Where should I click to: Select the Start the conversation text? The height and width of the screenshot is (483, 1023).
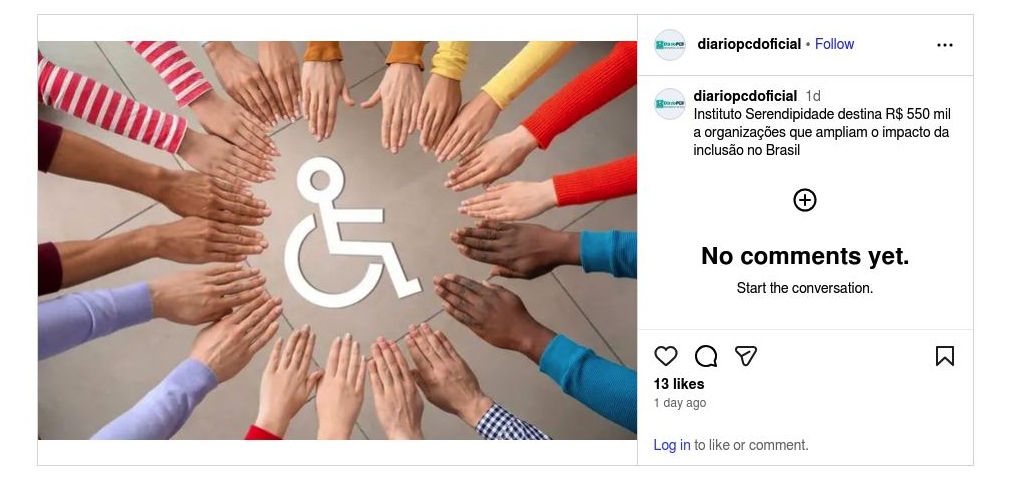(805, 288)
